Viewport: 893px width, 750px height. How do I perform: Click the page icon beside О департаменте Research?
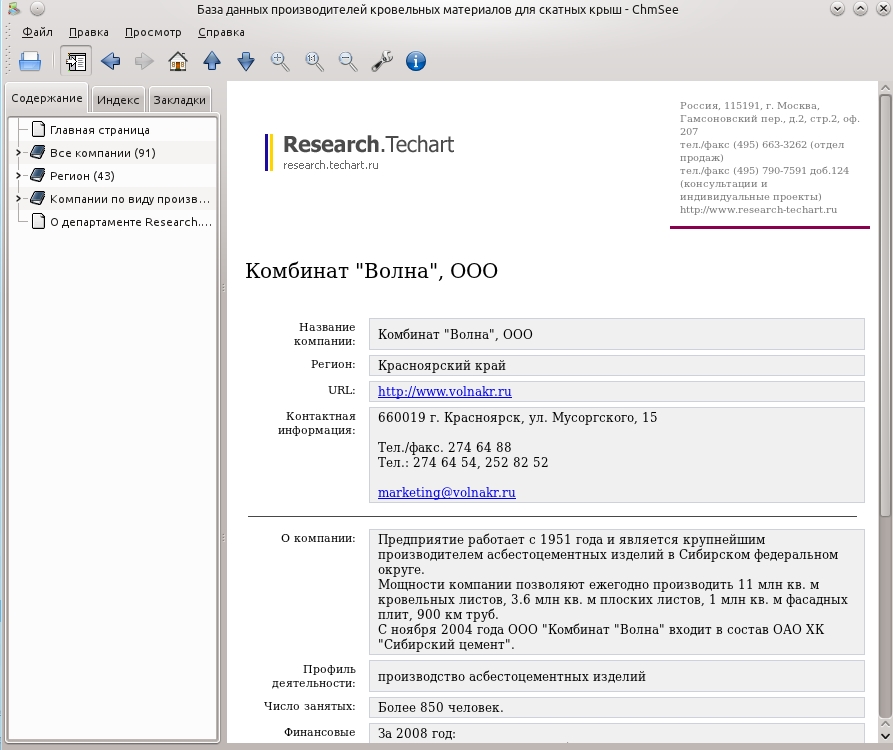[x=38, y=221]
